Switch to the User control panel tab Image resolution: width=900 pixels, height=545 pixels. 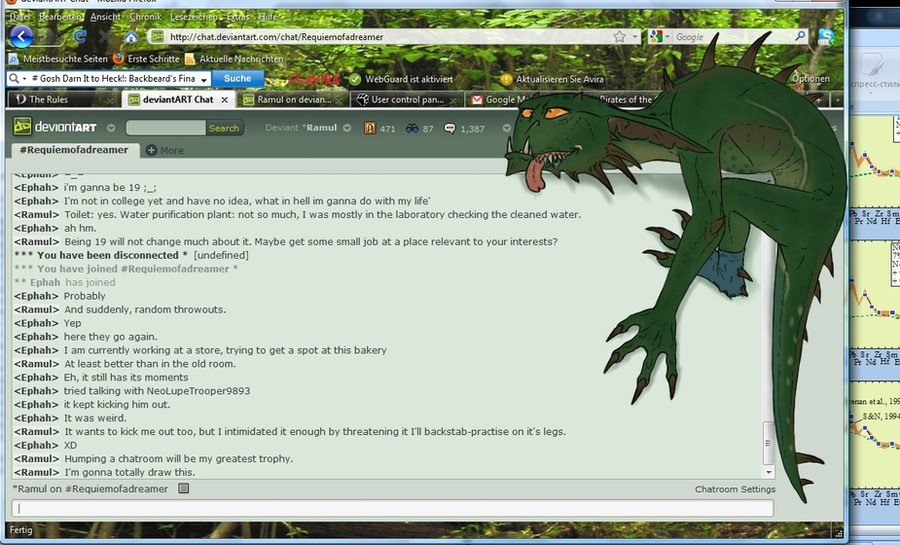(406, 99)
